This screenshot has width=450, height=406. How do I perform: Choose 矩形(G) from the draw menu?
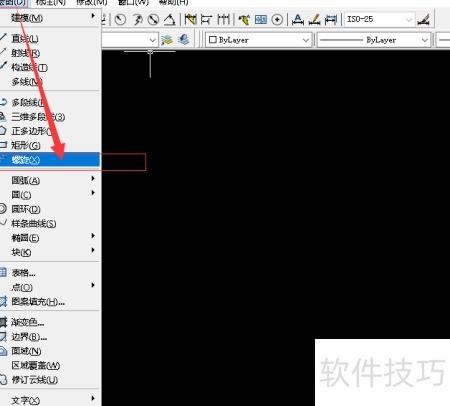pos(50,145)
